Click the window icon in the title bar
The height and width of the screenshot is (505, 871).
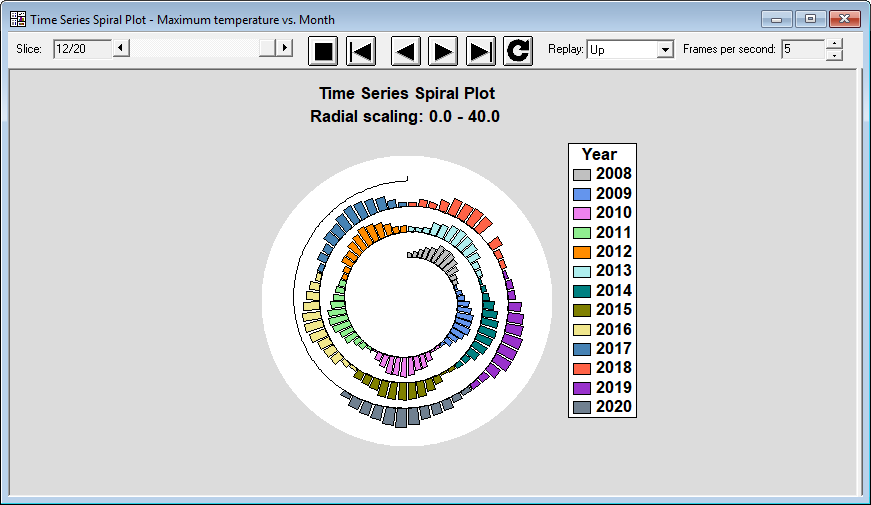tap(17, 19)
